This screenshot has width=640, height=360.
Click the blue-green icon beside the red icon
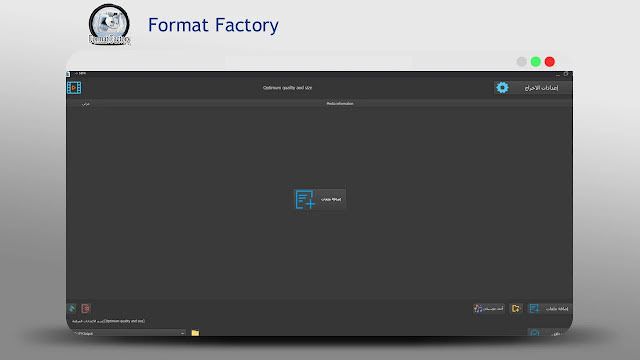point(72,309)
